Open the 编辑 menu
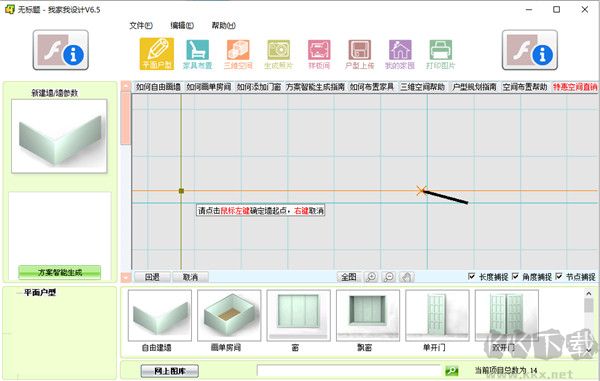 (182, 26)
